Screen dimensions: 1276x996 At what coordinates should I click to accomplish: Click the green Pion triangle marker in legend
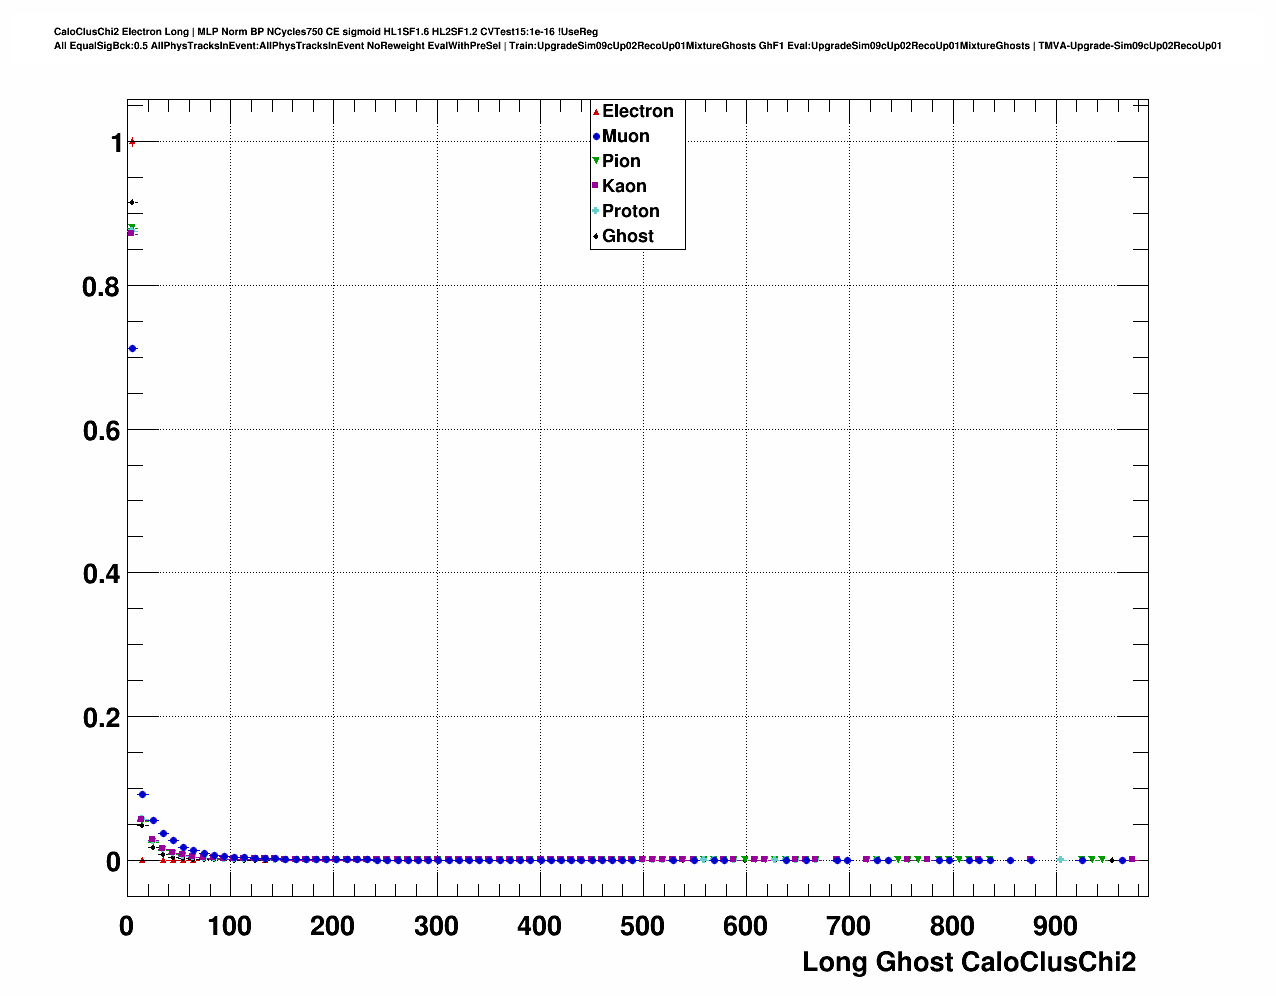(596, 161)
